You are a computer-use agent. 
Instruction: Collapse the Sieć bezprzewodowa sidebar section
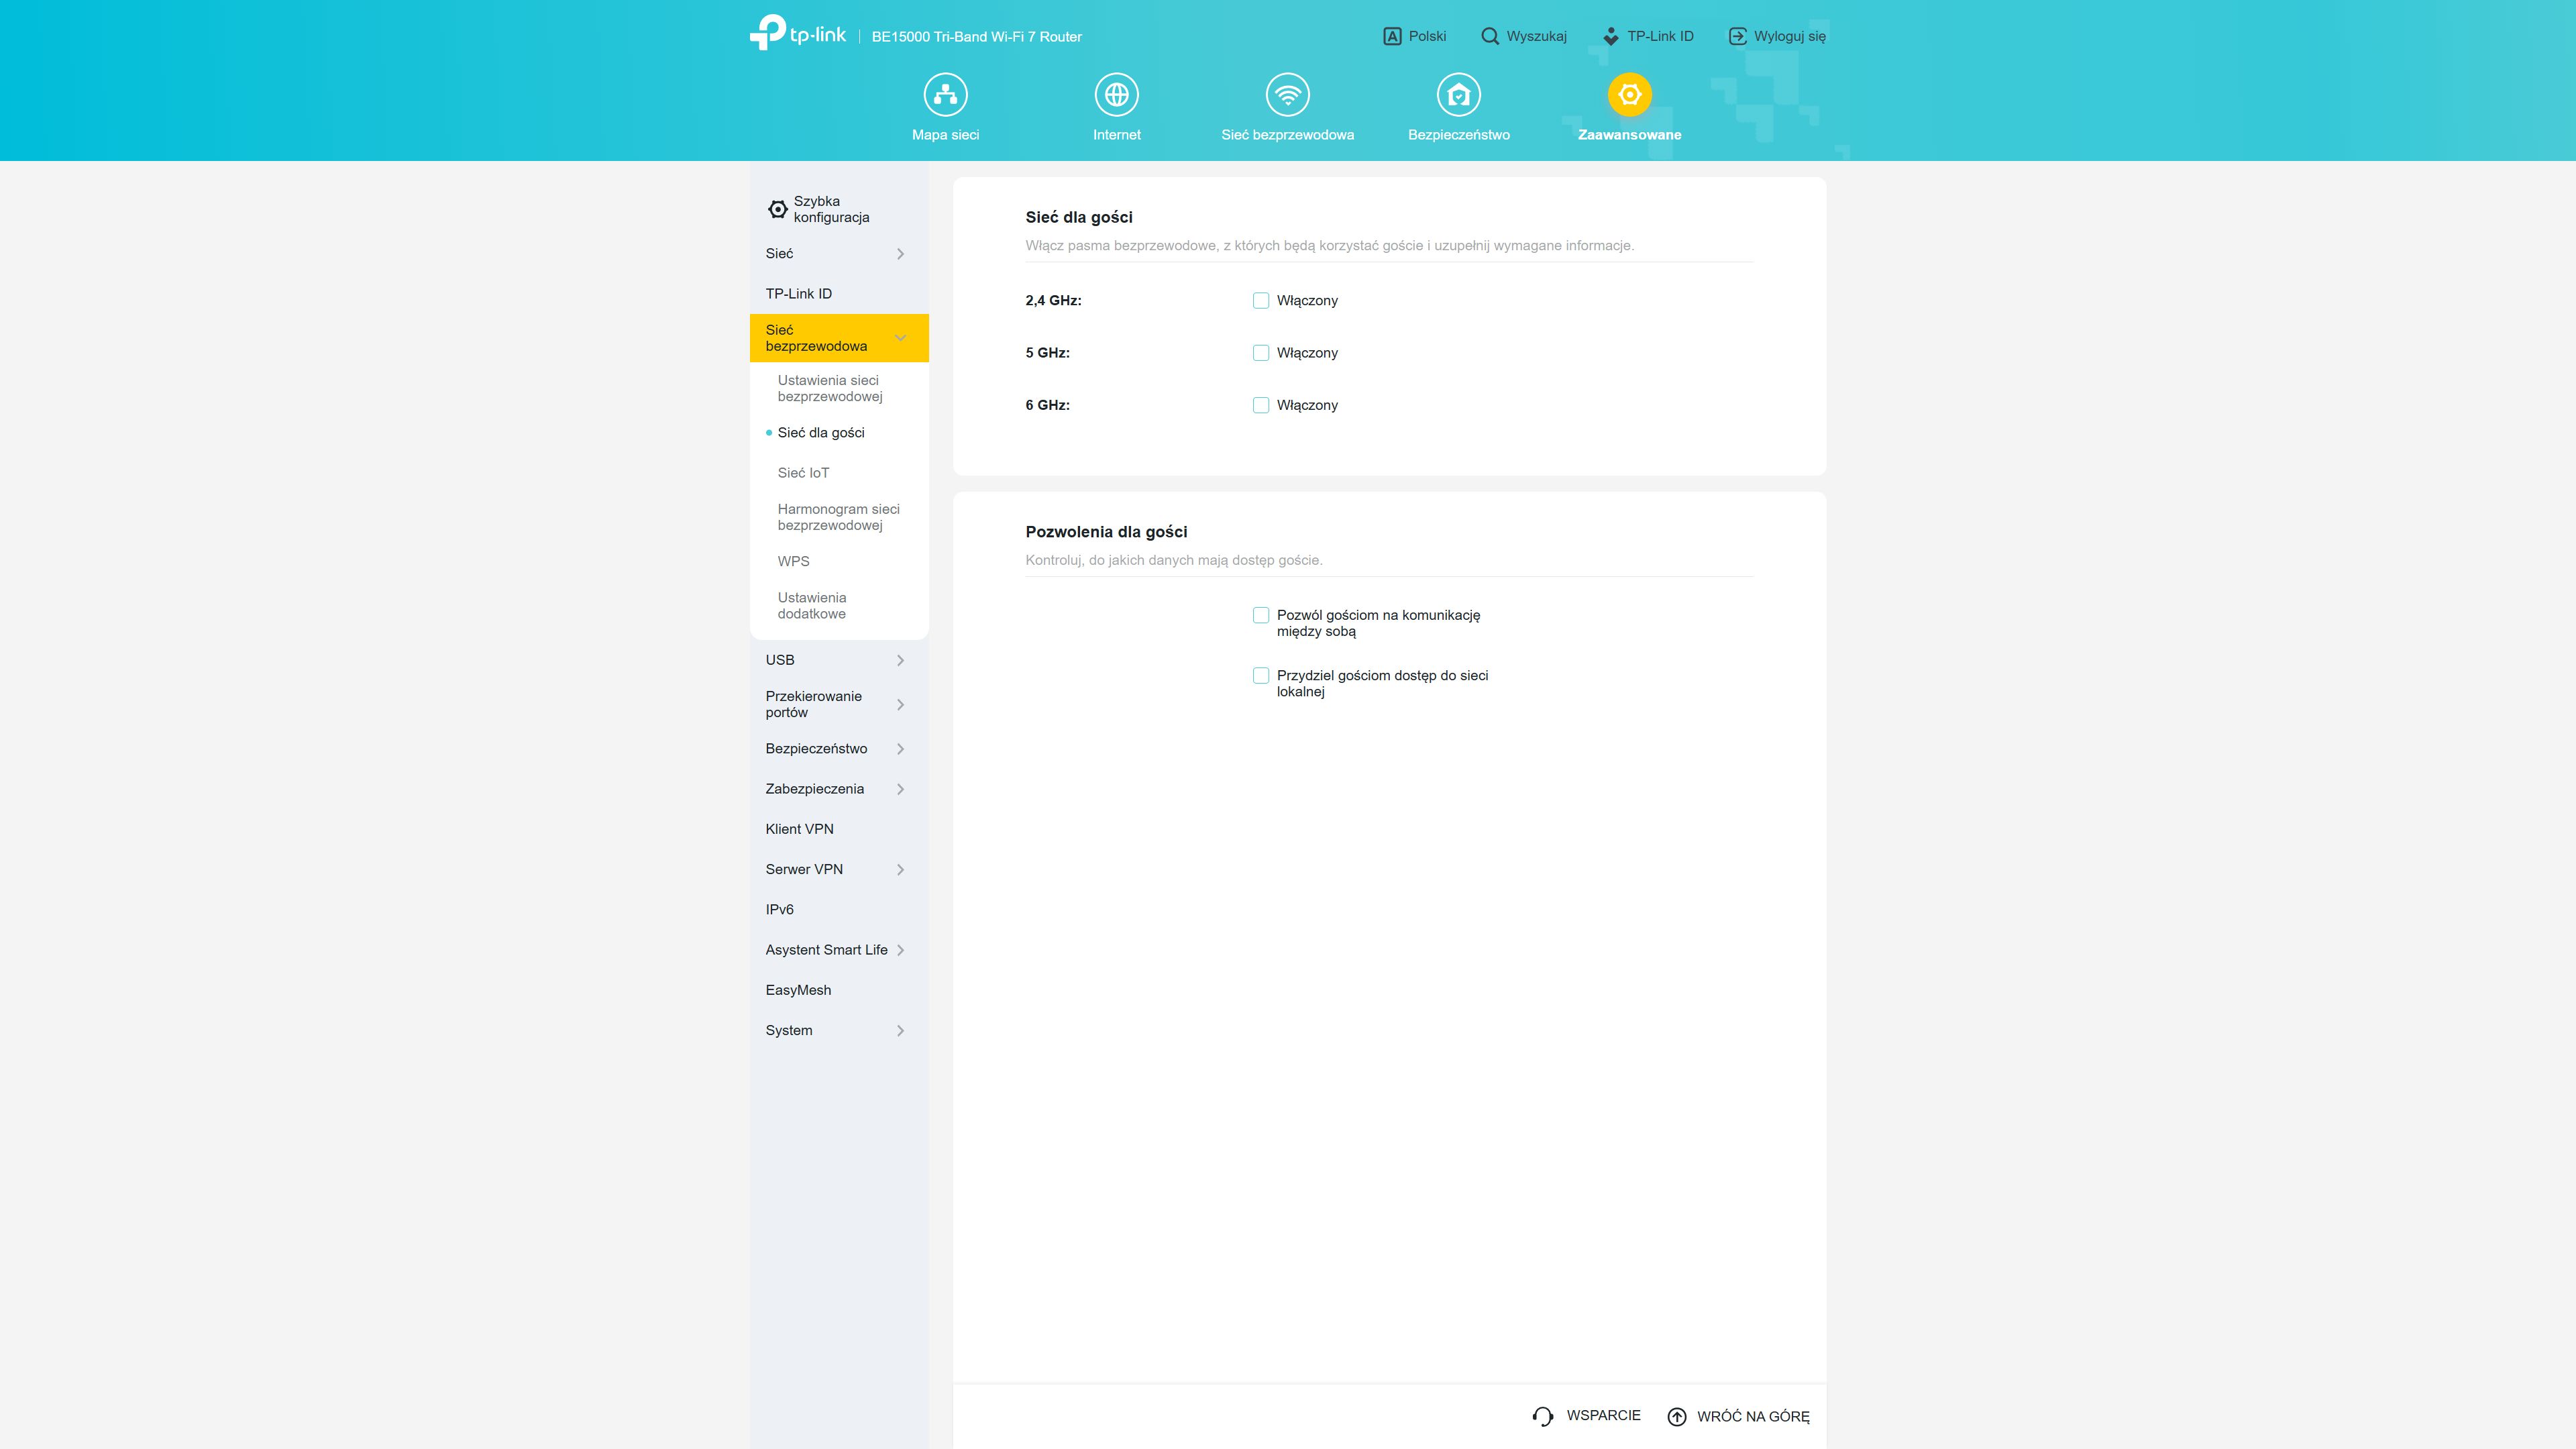coord(838,338)
